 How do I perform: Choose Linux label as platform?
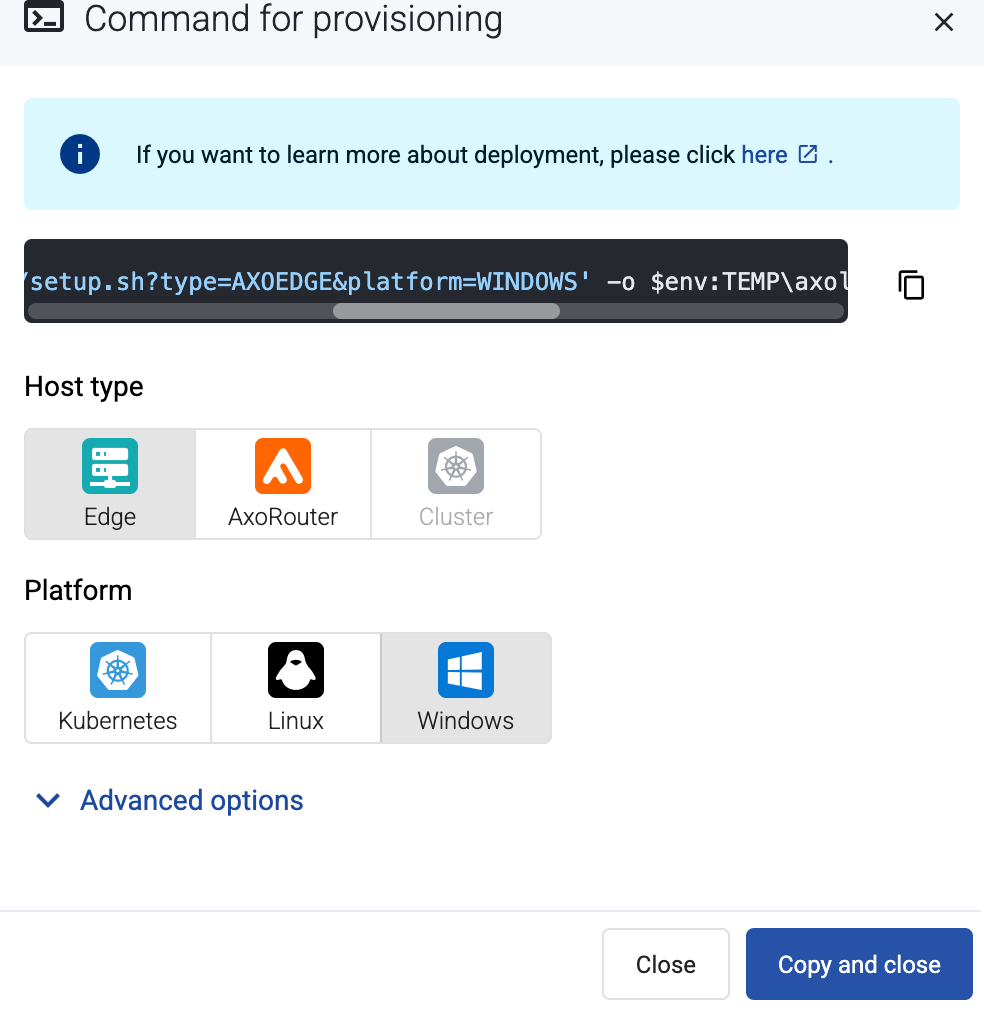pos(296,721)
